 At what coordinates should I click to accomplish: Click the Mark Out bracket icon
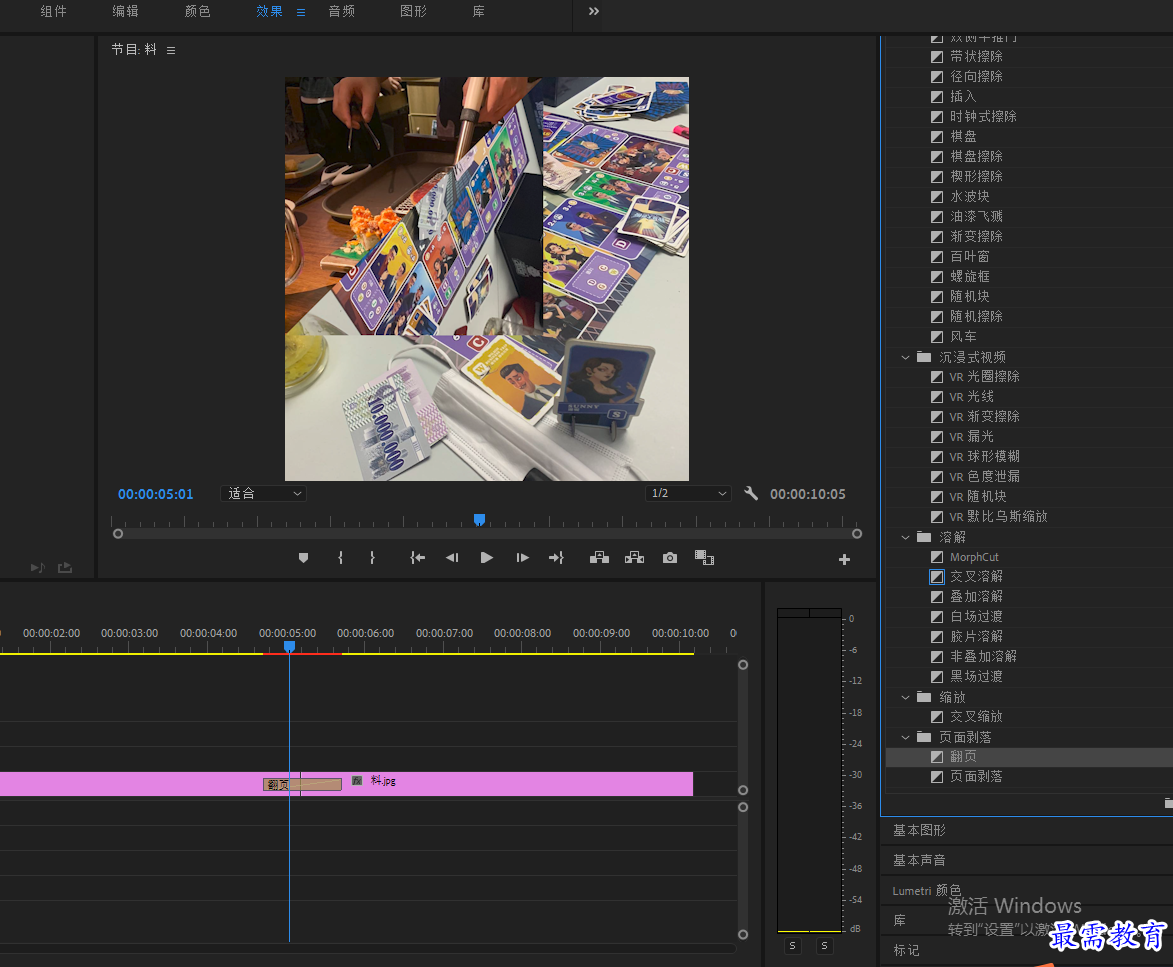373,558
